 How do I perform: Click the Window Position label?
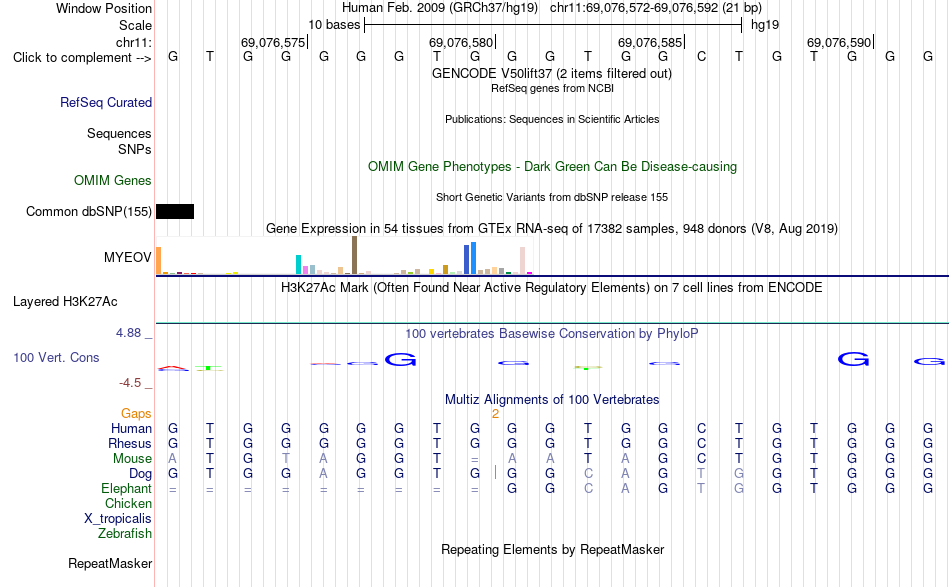pyautogui.click(x=104, y=8)
